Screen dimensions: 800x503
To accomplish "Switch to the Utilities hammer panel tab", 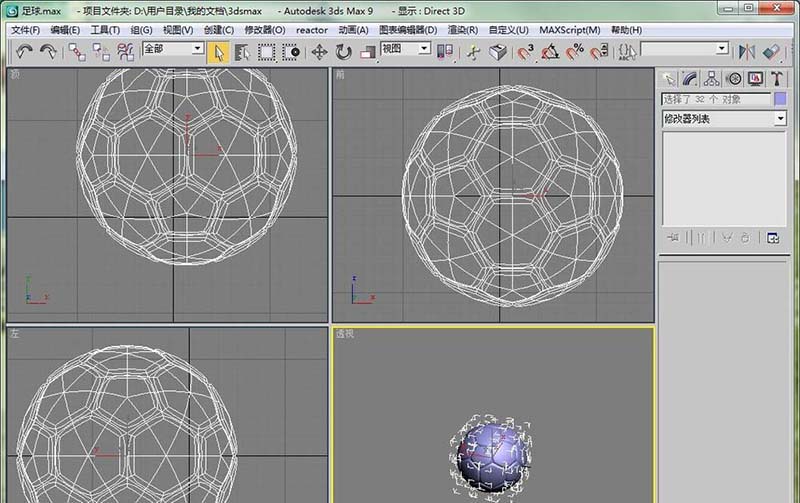I will point(777,79).
